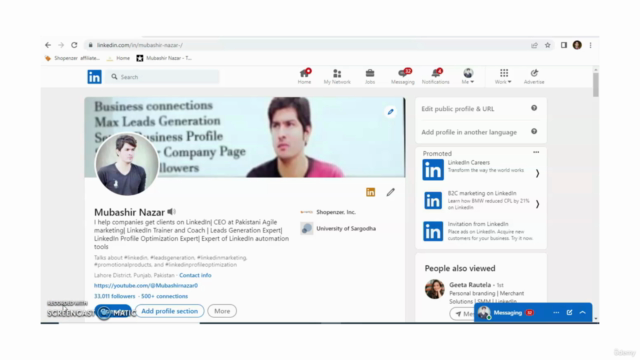Expand the B2C marketing ad chevron

pos(538,204)
